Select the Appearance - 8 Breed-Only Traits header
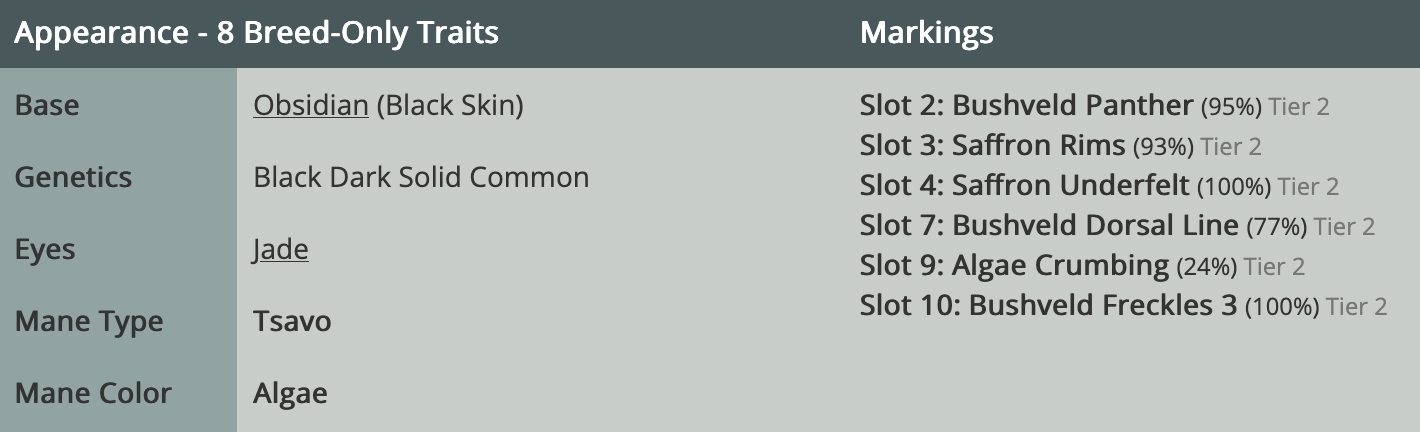Viewport: 1420px width, 432px height. tap(256, 33)
